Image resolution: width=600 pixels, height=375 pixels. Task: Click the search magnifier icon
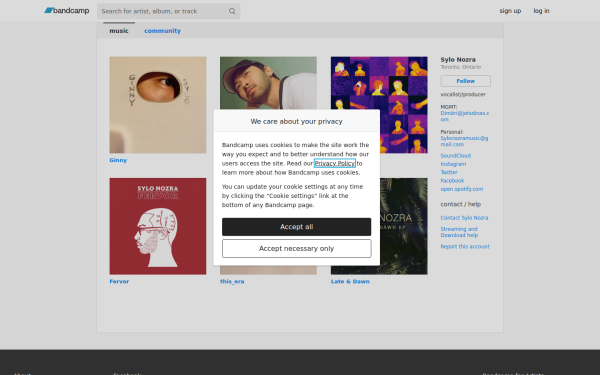(232, 11)
